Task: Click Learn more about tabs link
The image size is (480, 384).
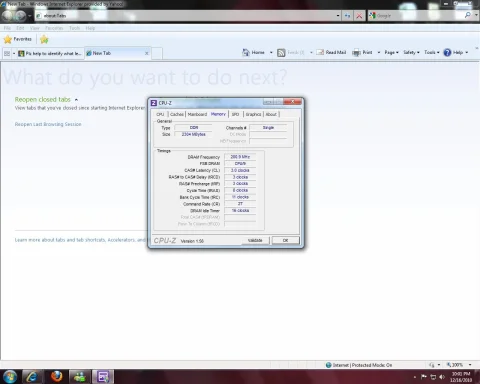Action: coord(80,240)
